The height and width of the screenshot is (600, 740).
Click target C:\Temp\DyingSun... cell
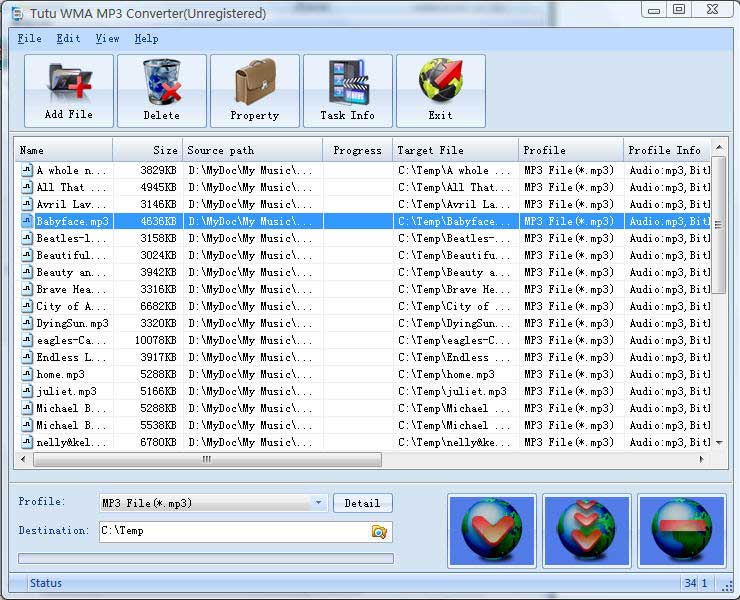pos(454,323)
